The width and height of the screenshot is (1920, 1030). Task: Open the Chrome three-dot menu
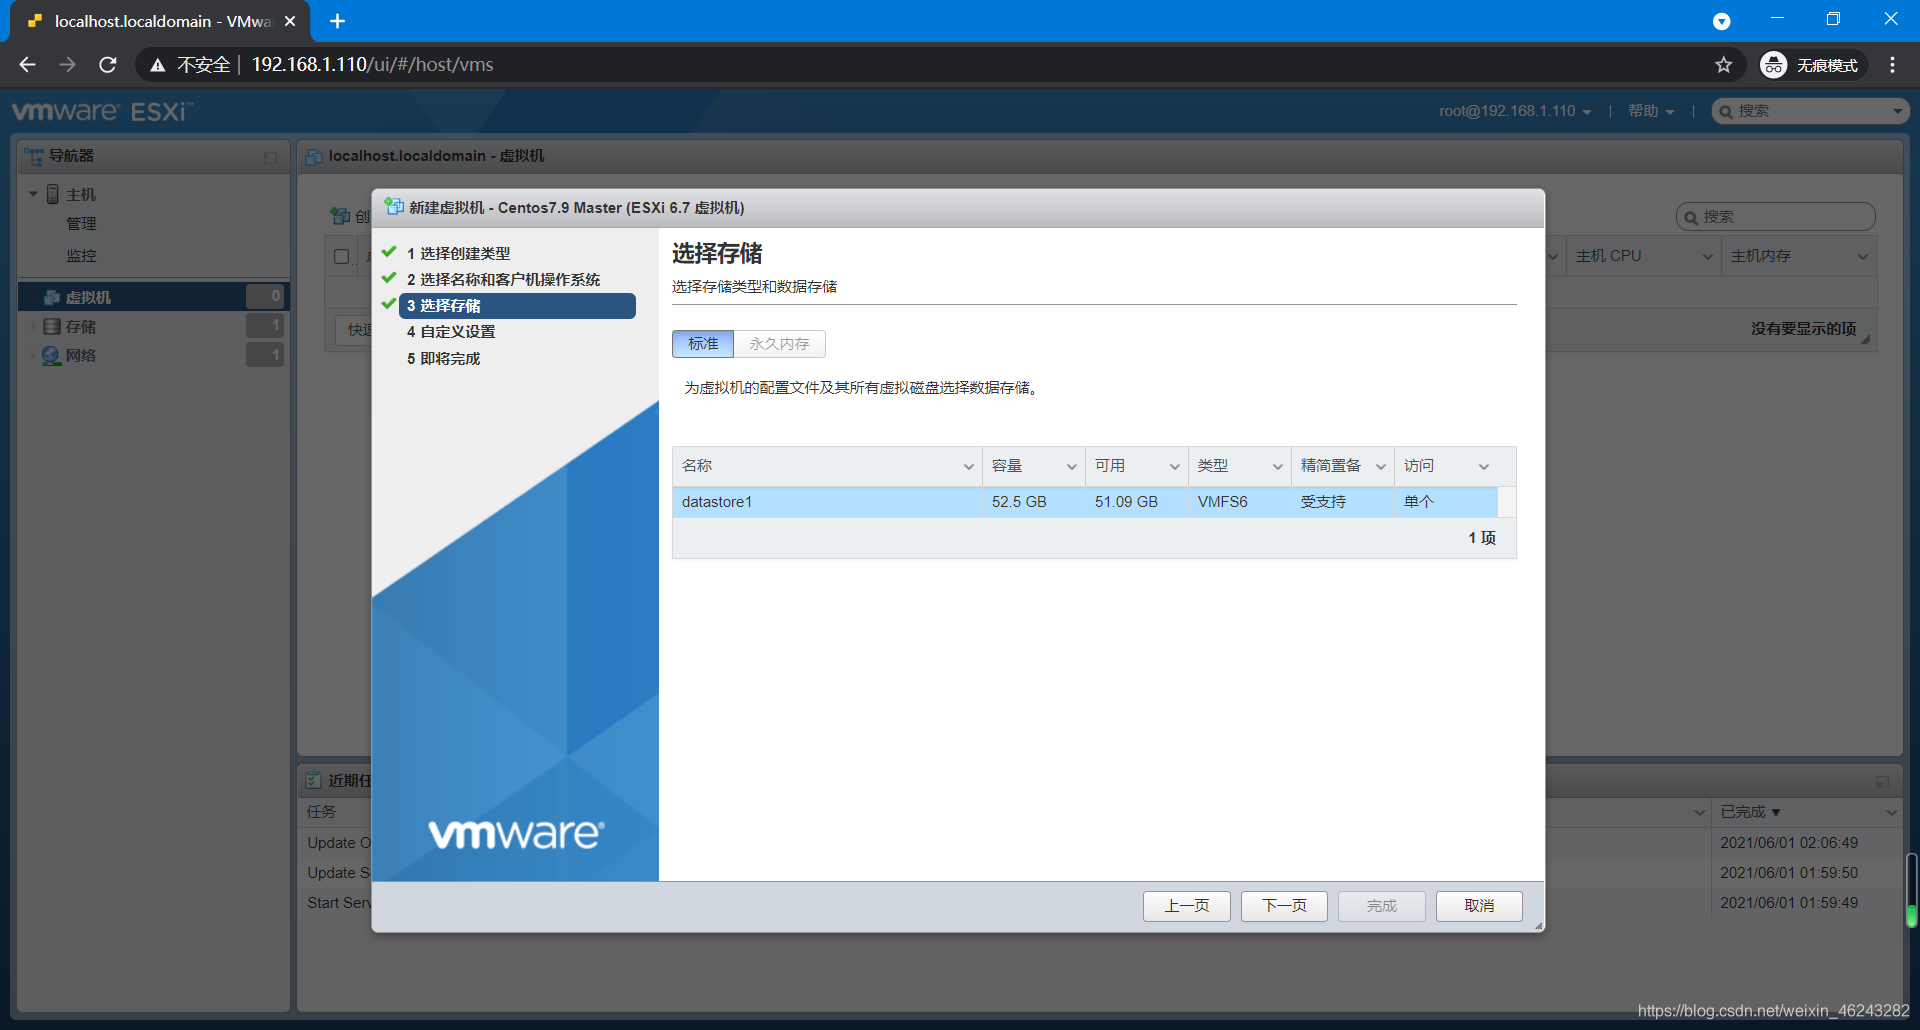pos(1892,65)
